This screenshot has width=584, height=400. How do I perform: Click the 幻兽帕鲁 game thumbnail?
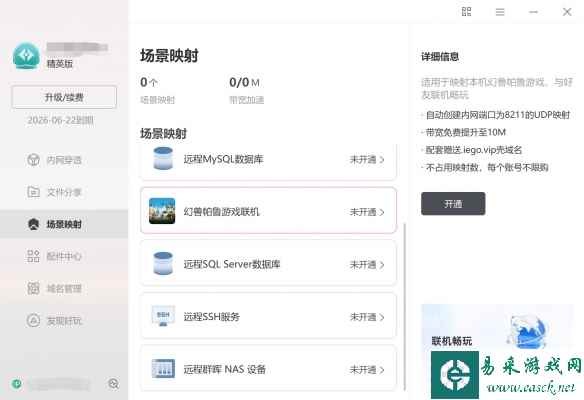pyautogui.click(x=162, y=211)
